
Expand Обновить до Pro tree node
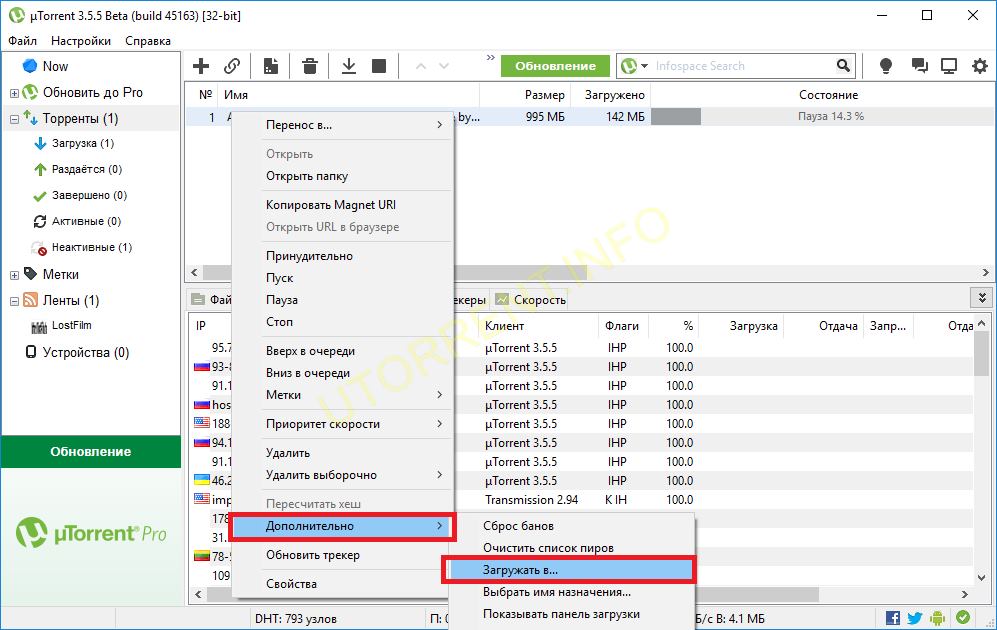click(x=14, y=93)
